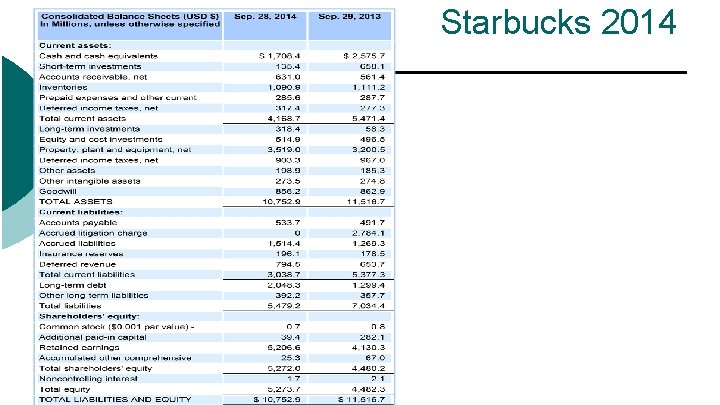The width and height of the screenshot is (720, 405).
Task: Click the 'Goodwill' row label
Action: pos(58,191)
